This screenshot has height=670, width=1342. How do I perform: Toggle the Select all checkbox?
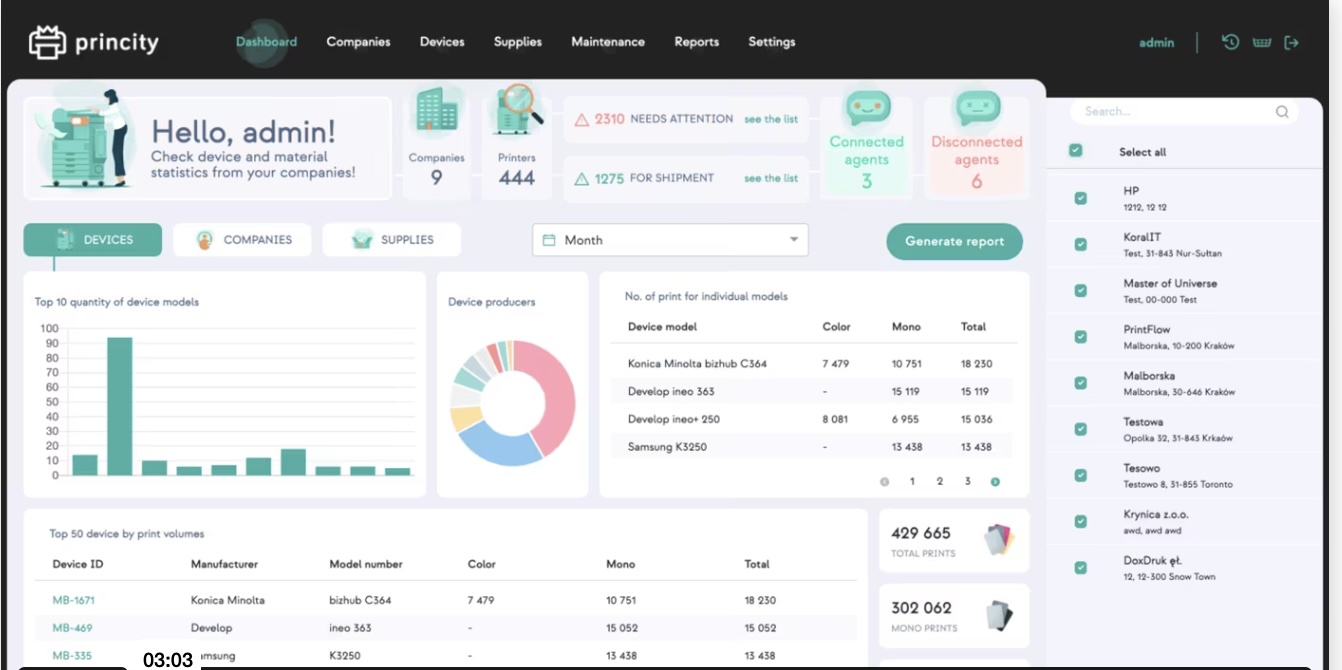coord(1075,151)
